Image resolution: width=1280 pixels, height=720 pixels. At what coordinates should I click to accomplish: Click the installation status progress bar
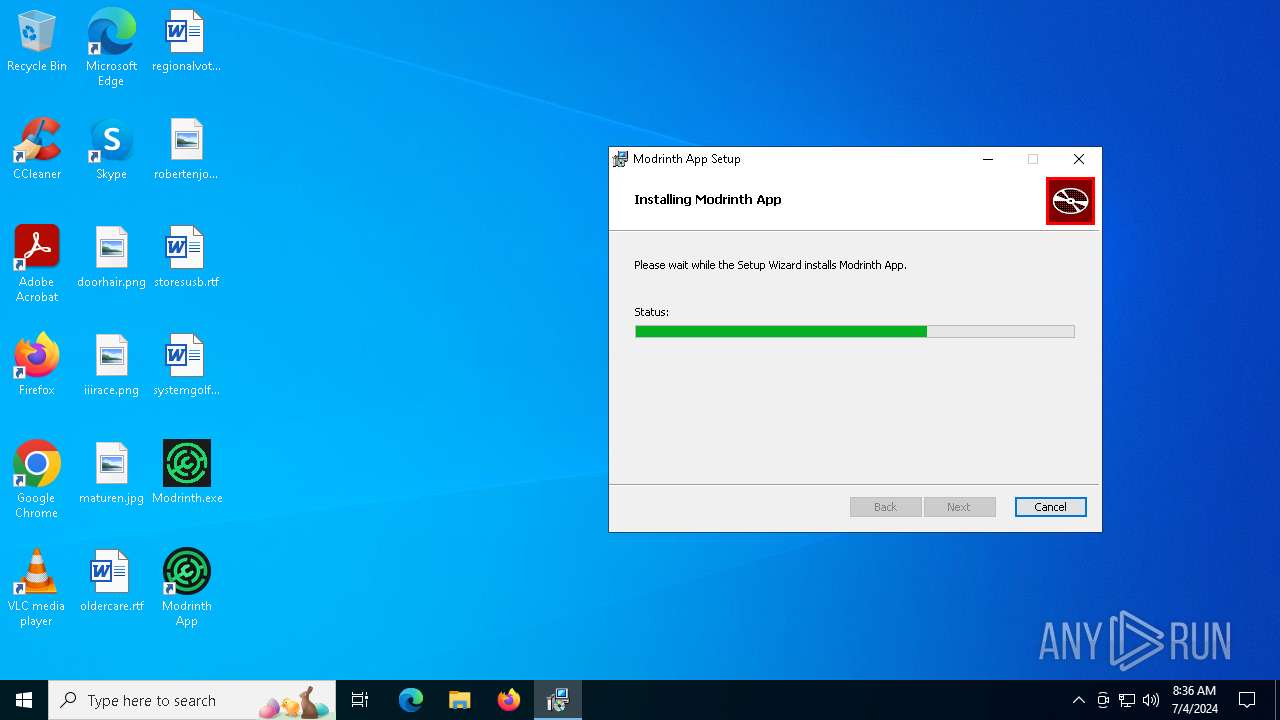click(855, 331)
